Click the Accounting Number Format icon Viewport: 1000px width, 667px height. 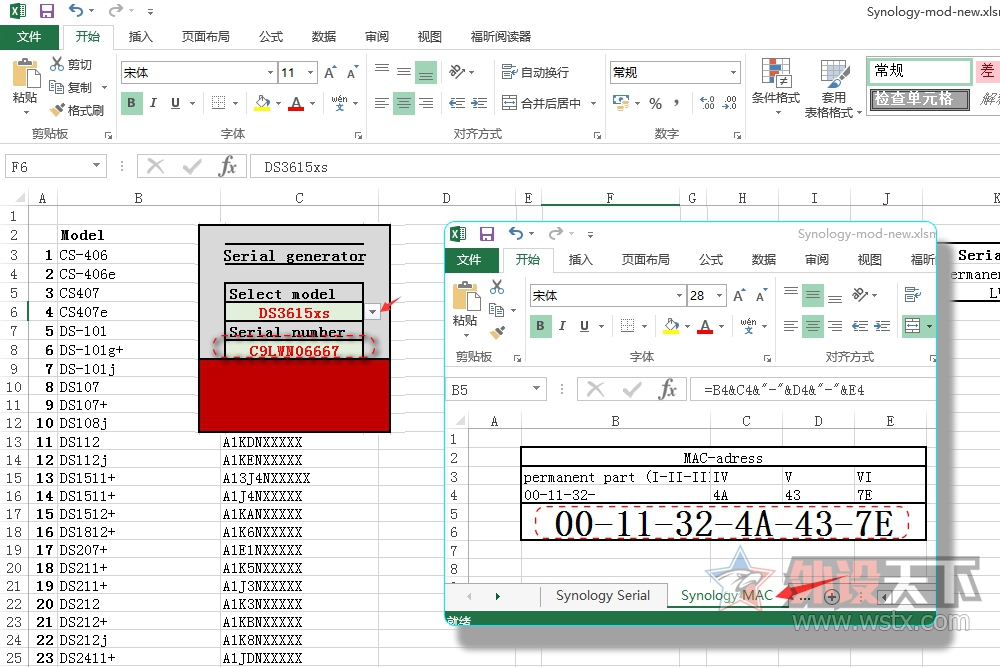coord(621,102)
